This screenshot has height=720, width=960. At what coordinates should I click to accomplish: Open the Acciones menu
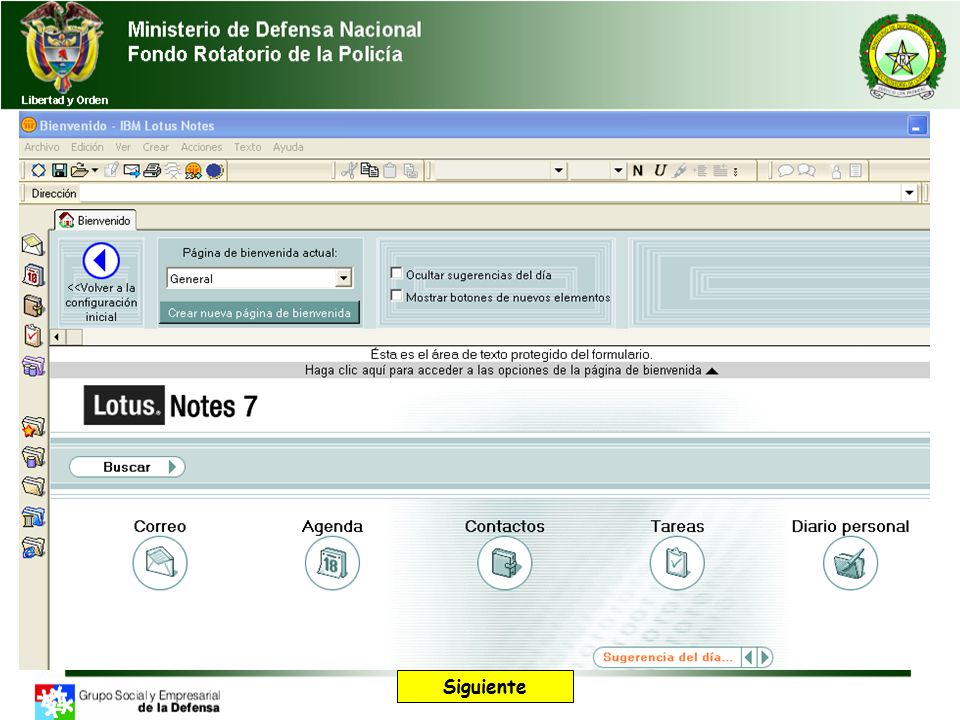201,147
